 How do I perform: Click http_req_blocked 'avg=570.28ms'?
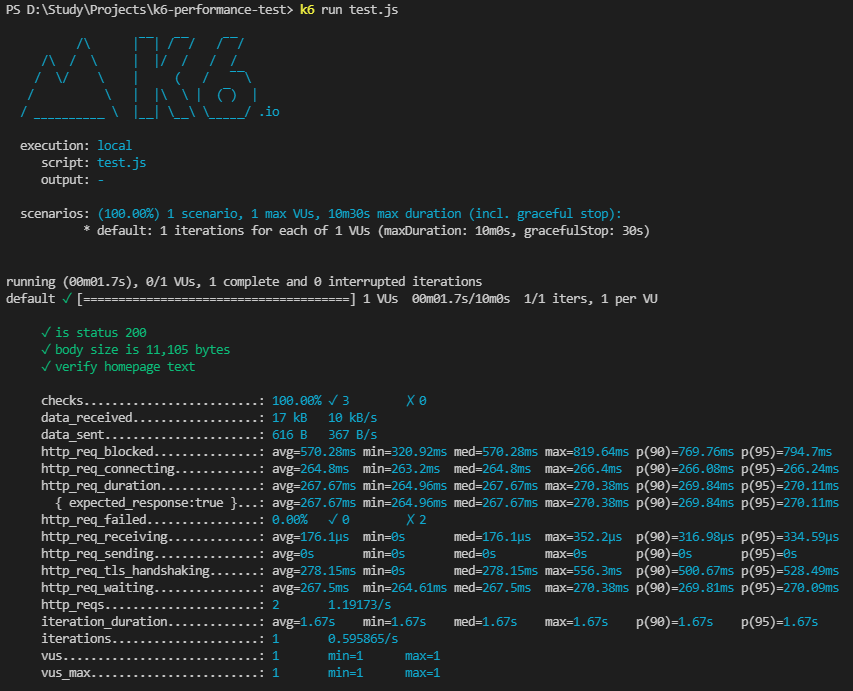point(314,452)
